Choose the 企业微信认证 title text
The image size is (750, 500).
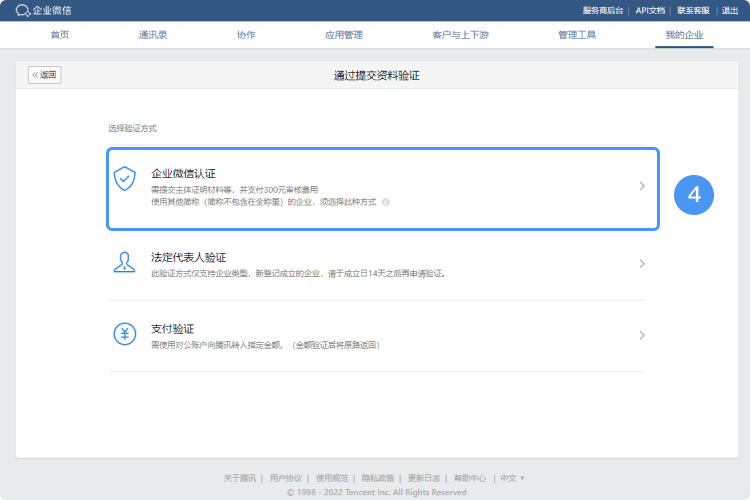click(183, 174)
